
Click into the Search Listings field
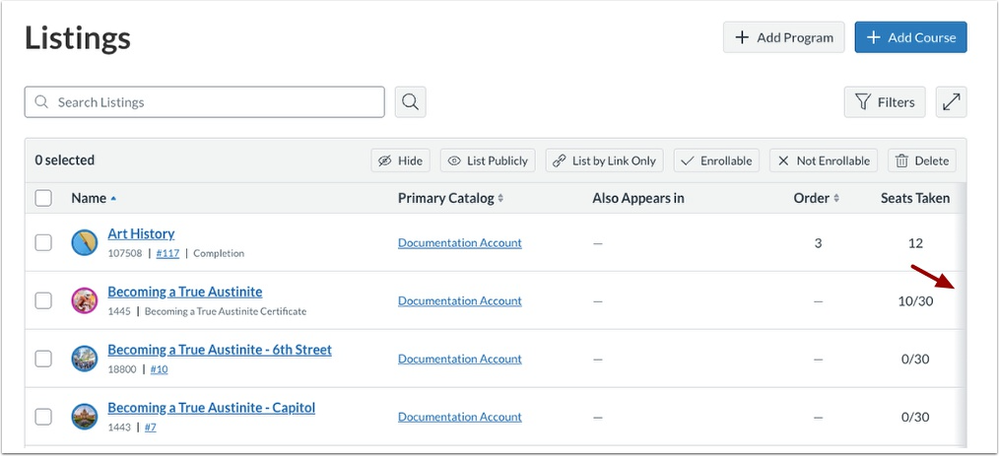click(x=205, y=102)
